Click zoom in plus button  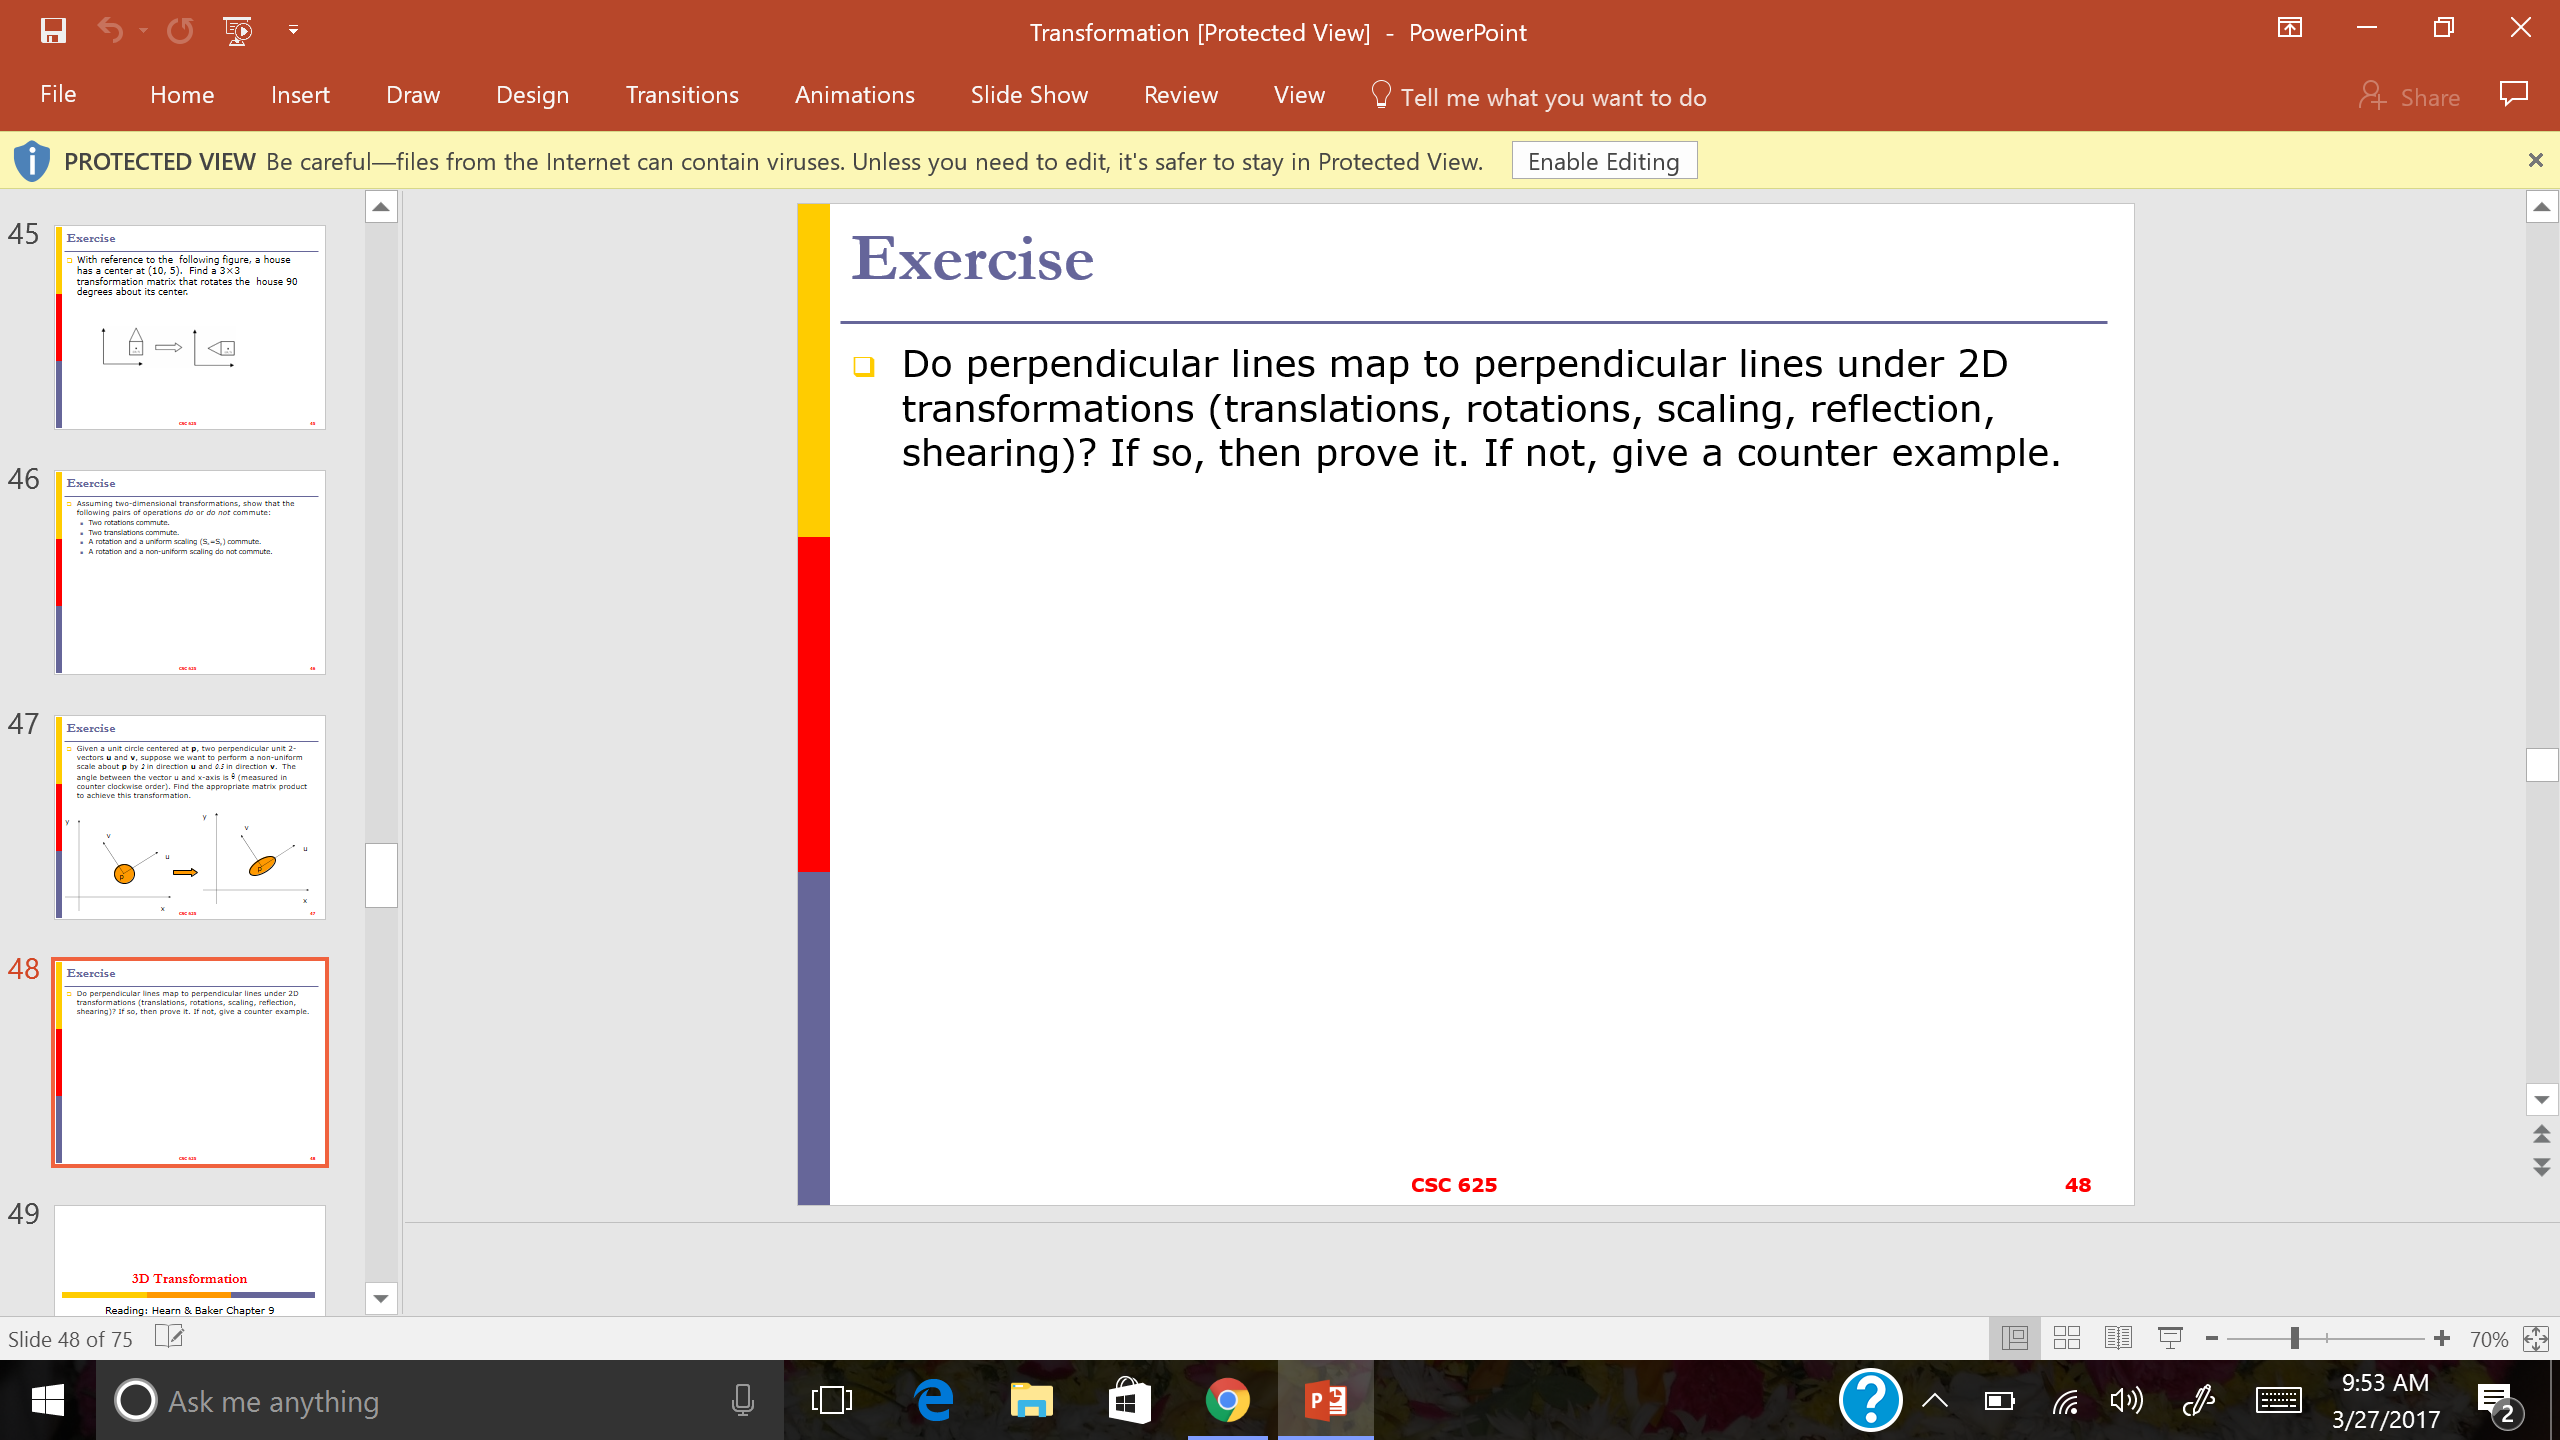coord(2442,1338)
